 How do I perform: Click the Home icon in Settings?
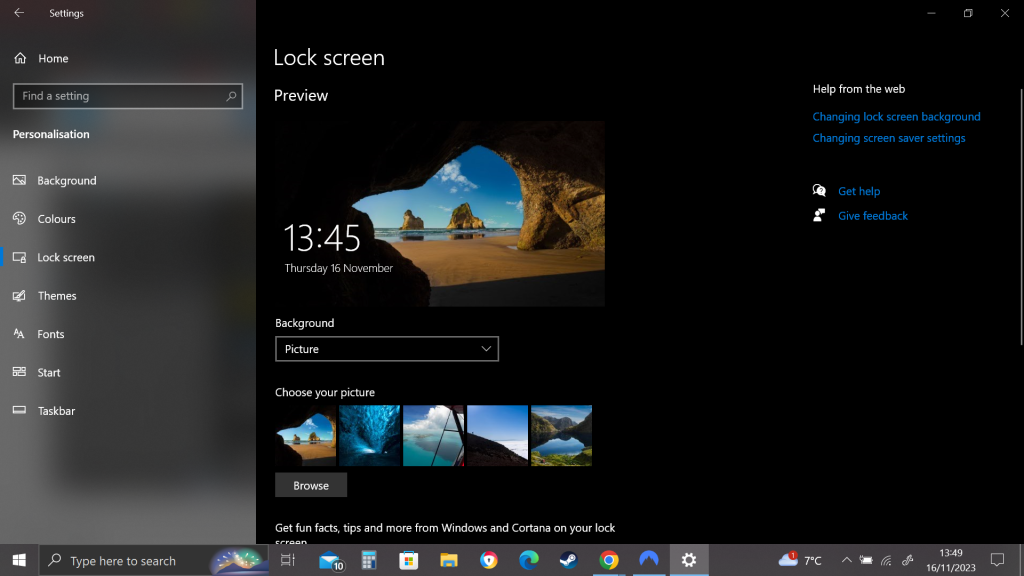(x=19, y=59)
